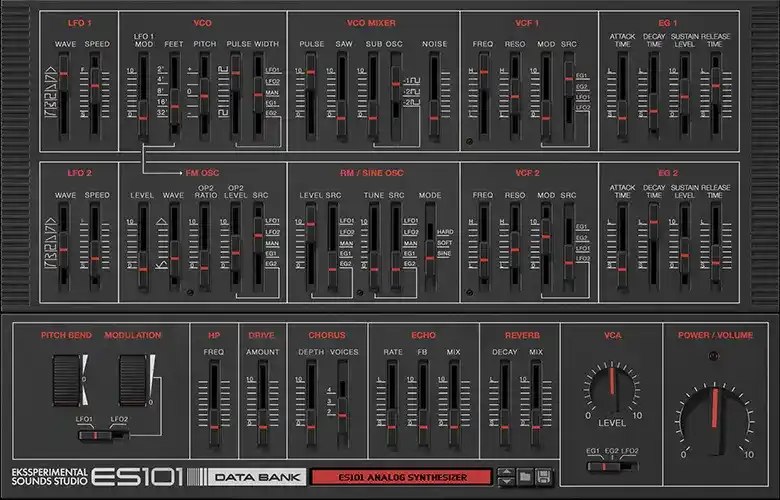Image resolution: width=780 pixels, height=500 pixels.
Task: Click the SUB OSC waveform selector slider
Action: click(396, 96)
